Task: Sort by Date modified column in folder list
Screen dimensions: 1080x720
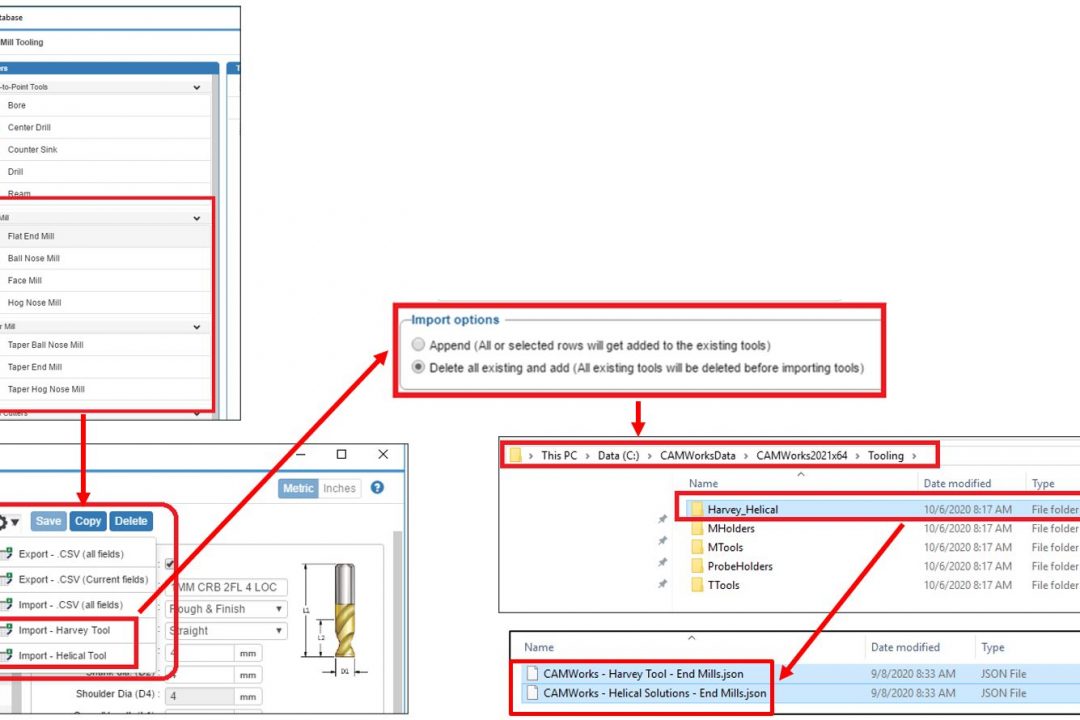Action: coord(957,484)
